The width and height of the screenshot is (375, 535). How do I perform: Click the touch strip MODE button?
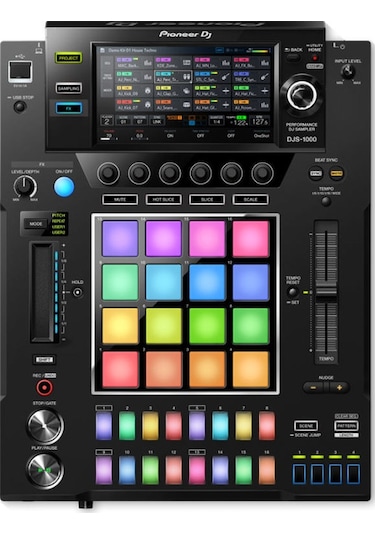tap(36, 224)
